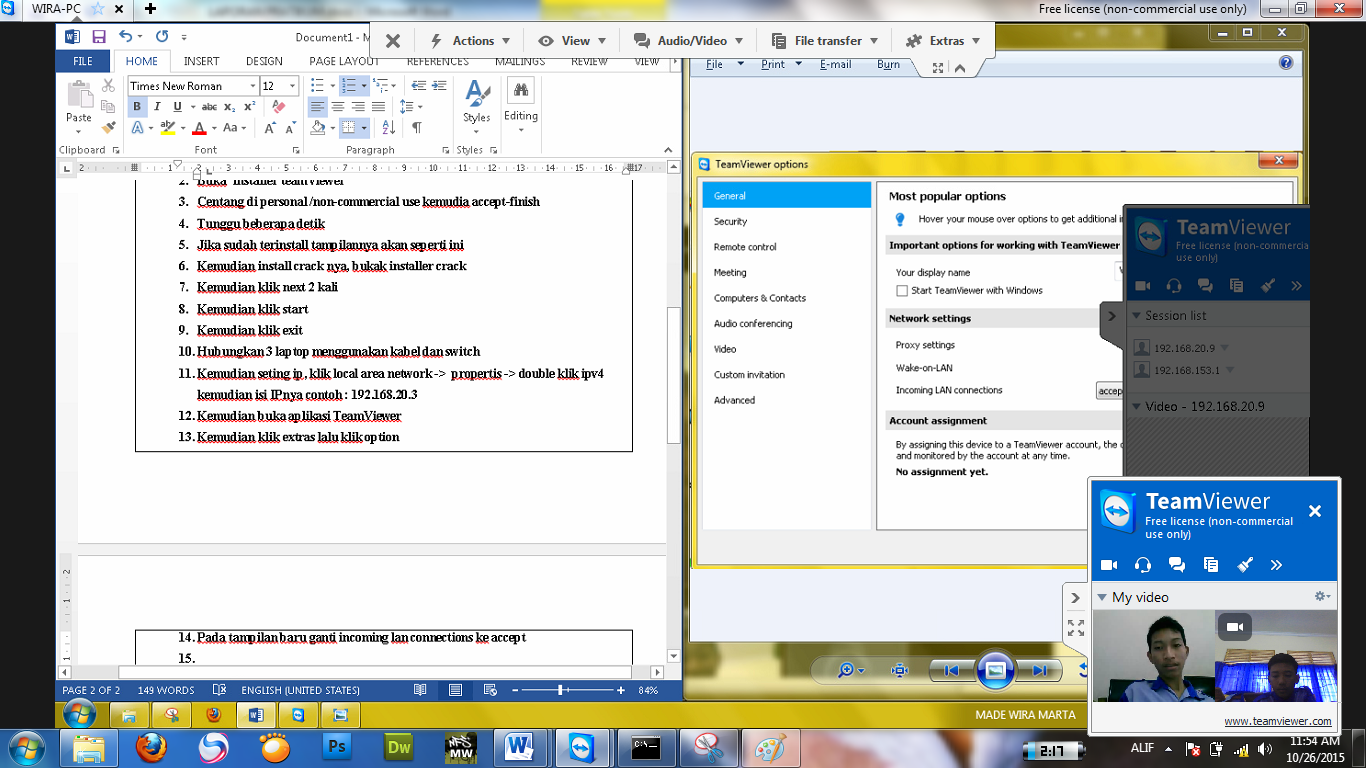Image resolution: width=1366 pixels, height=768 pixels.
Task: Click the Center alignment icon
Action: tap(338, 107)
